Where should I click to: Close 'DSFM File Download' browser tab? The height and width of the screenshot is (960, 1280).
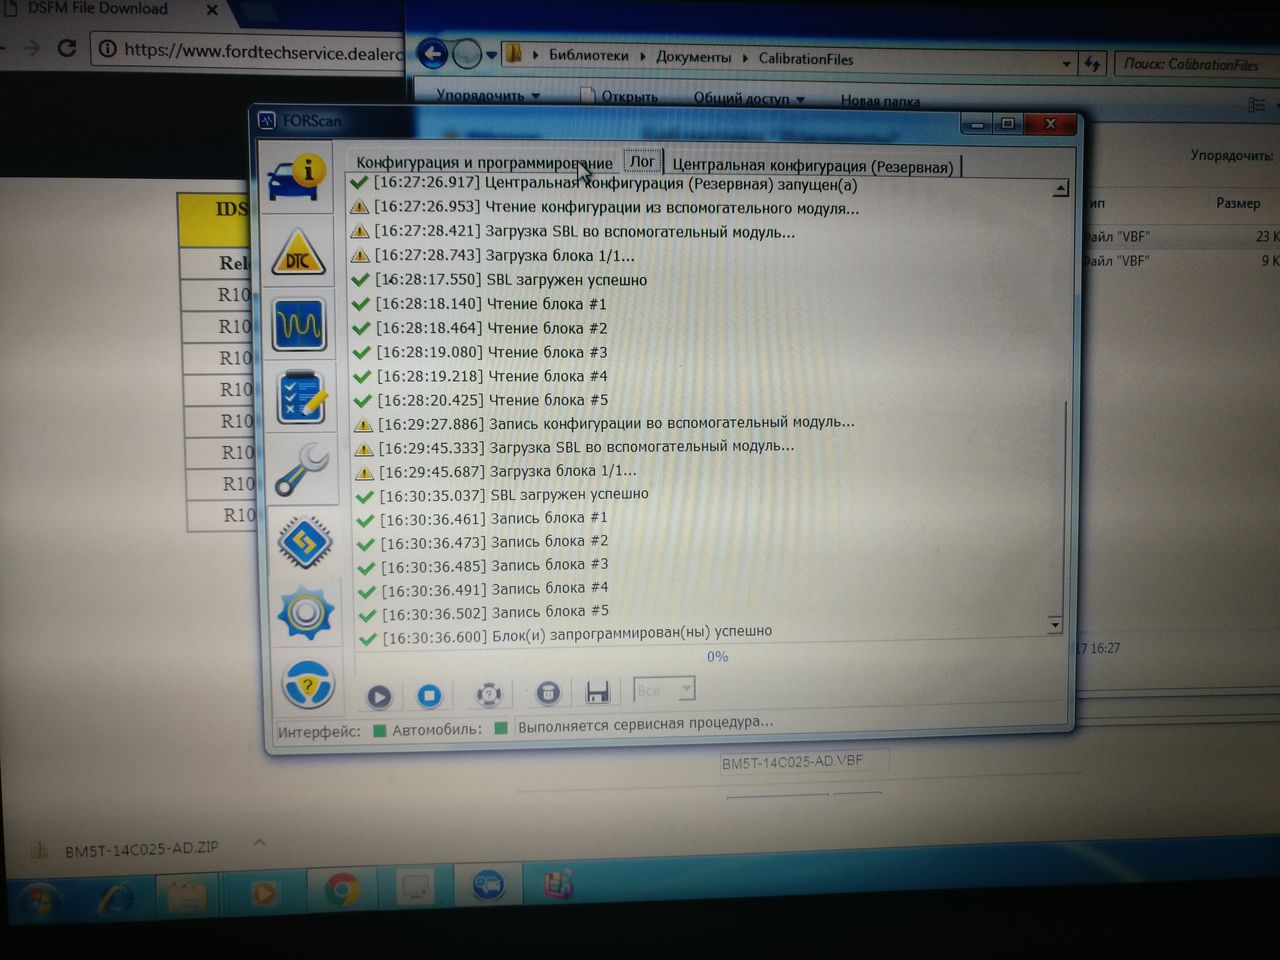pyautogui.click(x=212, y=10)
